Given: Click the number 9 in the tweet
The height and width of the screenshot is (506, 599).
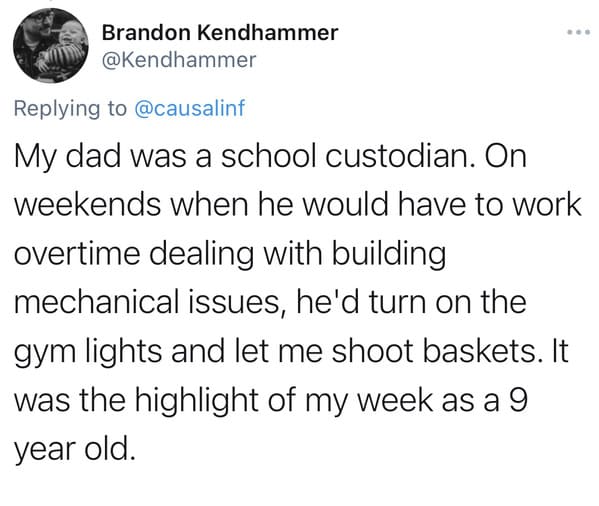Looking at the screenshot, I should (x=519, y=400).
